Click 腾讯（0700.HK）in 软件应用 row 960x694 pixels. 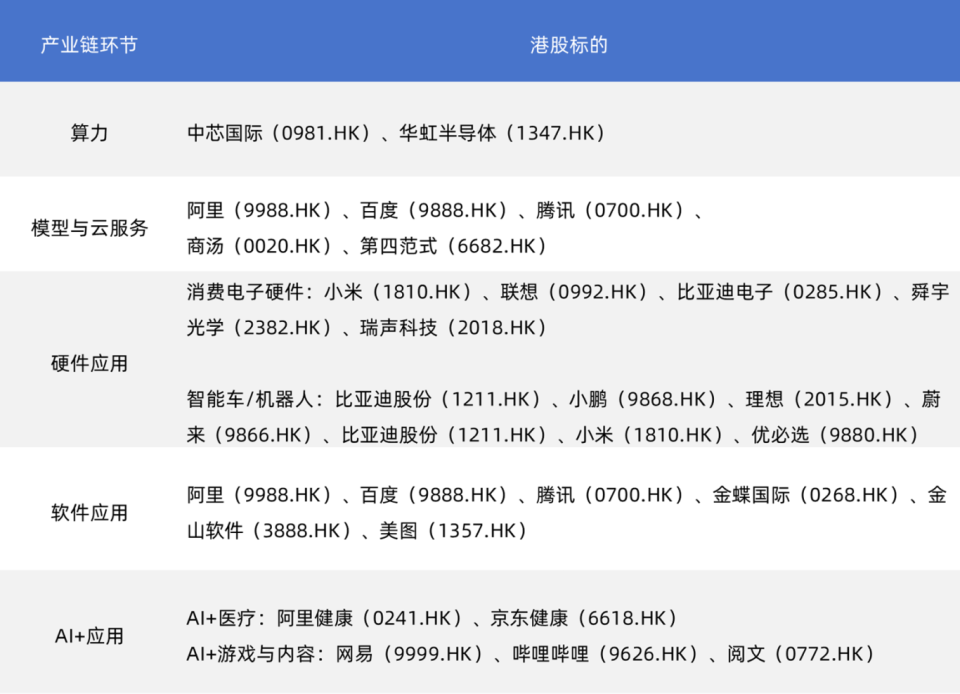pos(615,495)
